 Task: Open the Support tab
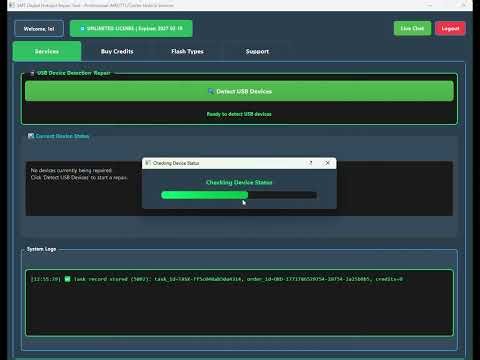[257, 51]
